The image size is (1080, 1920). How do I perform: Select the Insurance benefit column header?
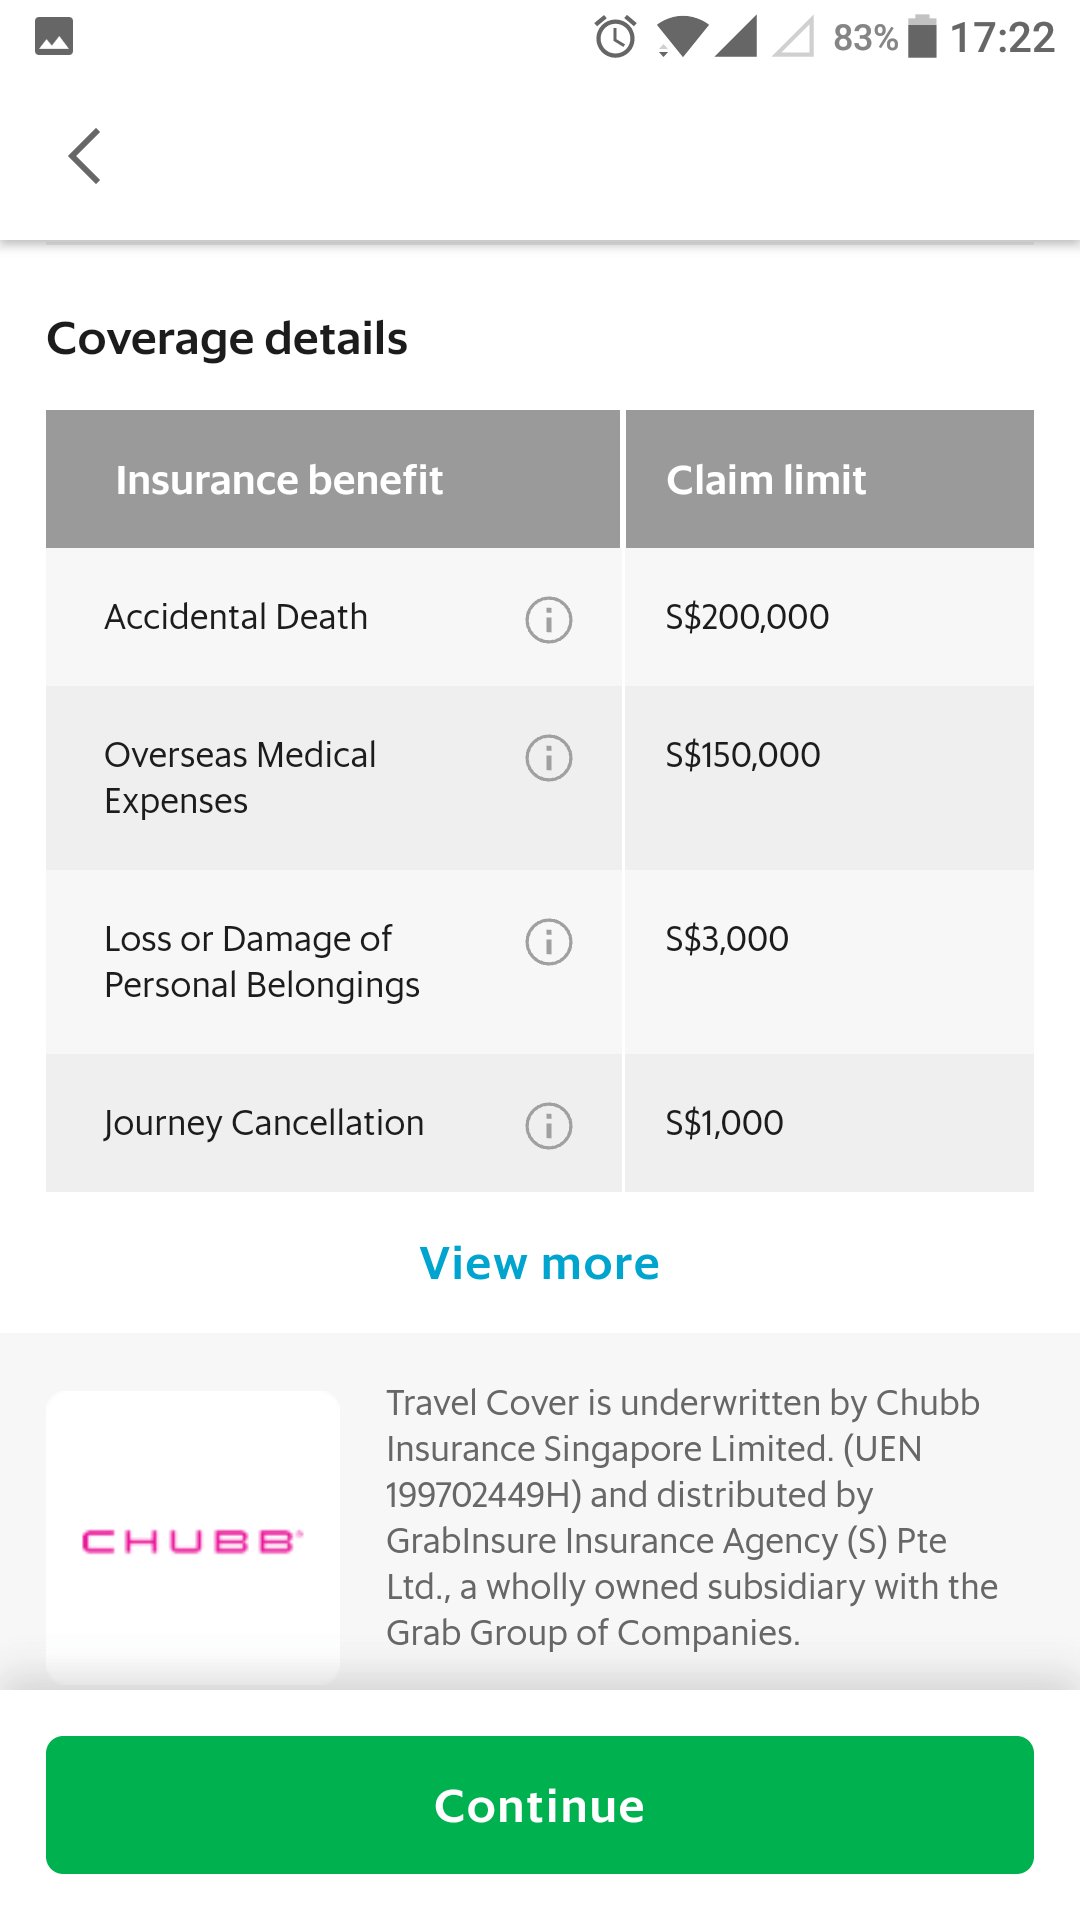point(279,480)
